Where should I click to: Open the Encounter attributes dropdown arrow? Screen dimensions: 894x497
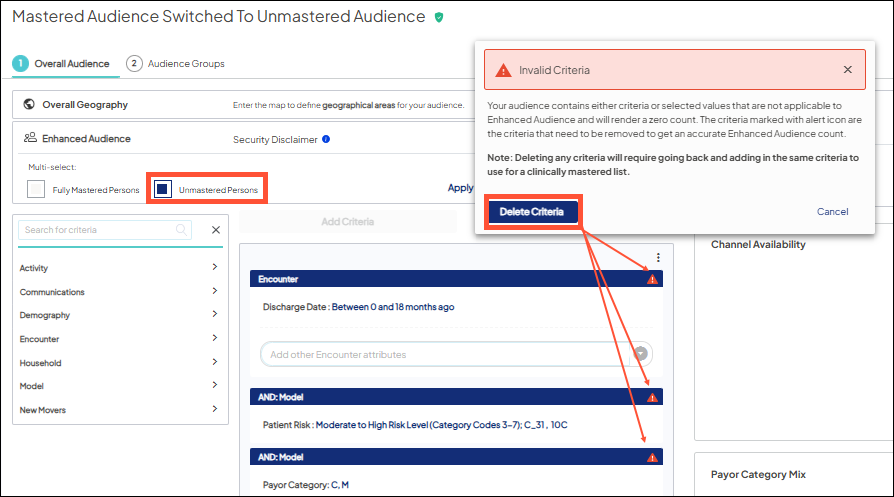641,354
